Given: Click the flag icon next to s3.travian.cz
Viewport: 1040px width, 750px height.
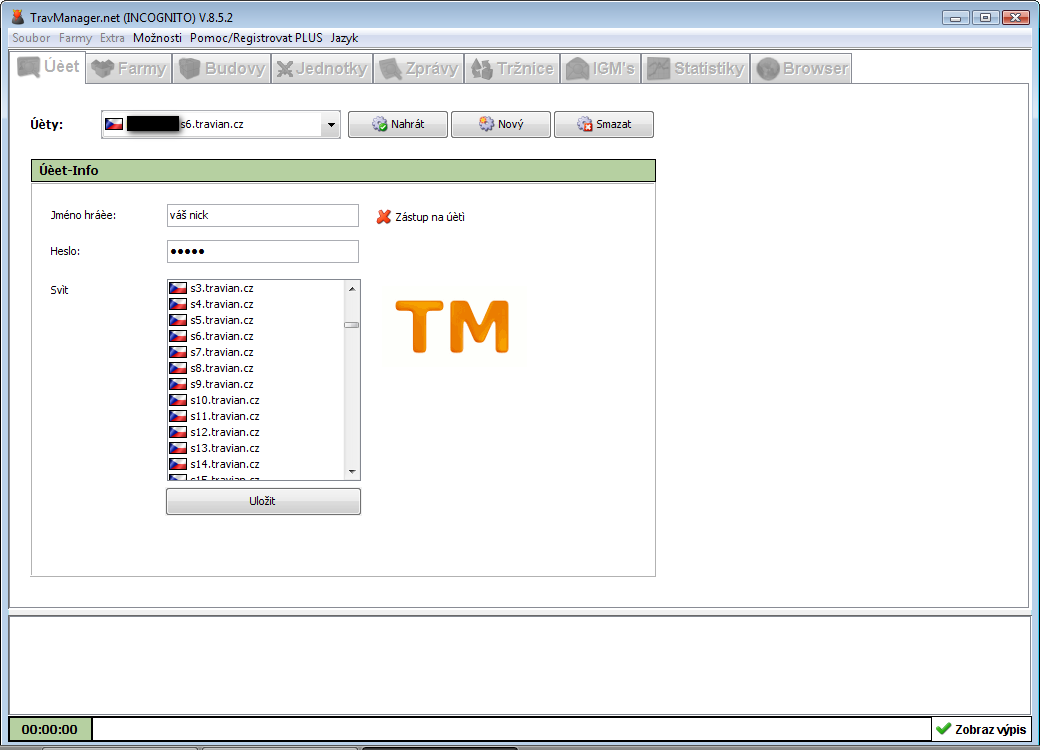Looking at the screenshot, I should pos(178,288).
